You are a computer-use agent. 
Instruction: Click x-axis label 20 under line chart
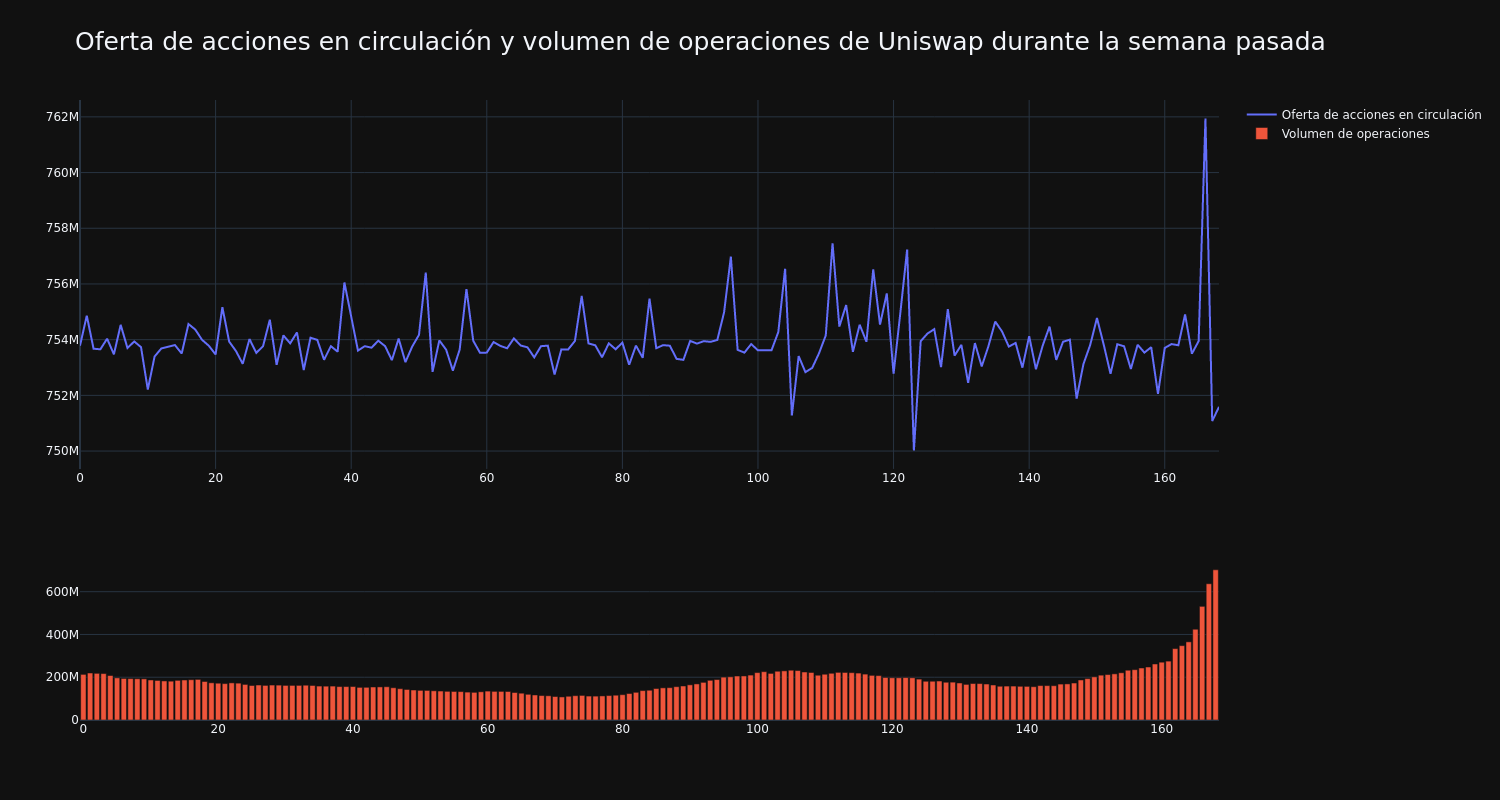[215, 478]
